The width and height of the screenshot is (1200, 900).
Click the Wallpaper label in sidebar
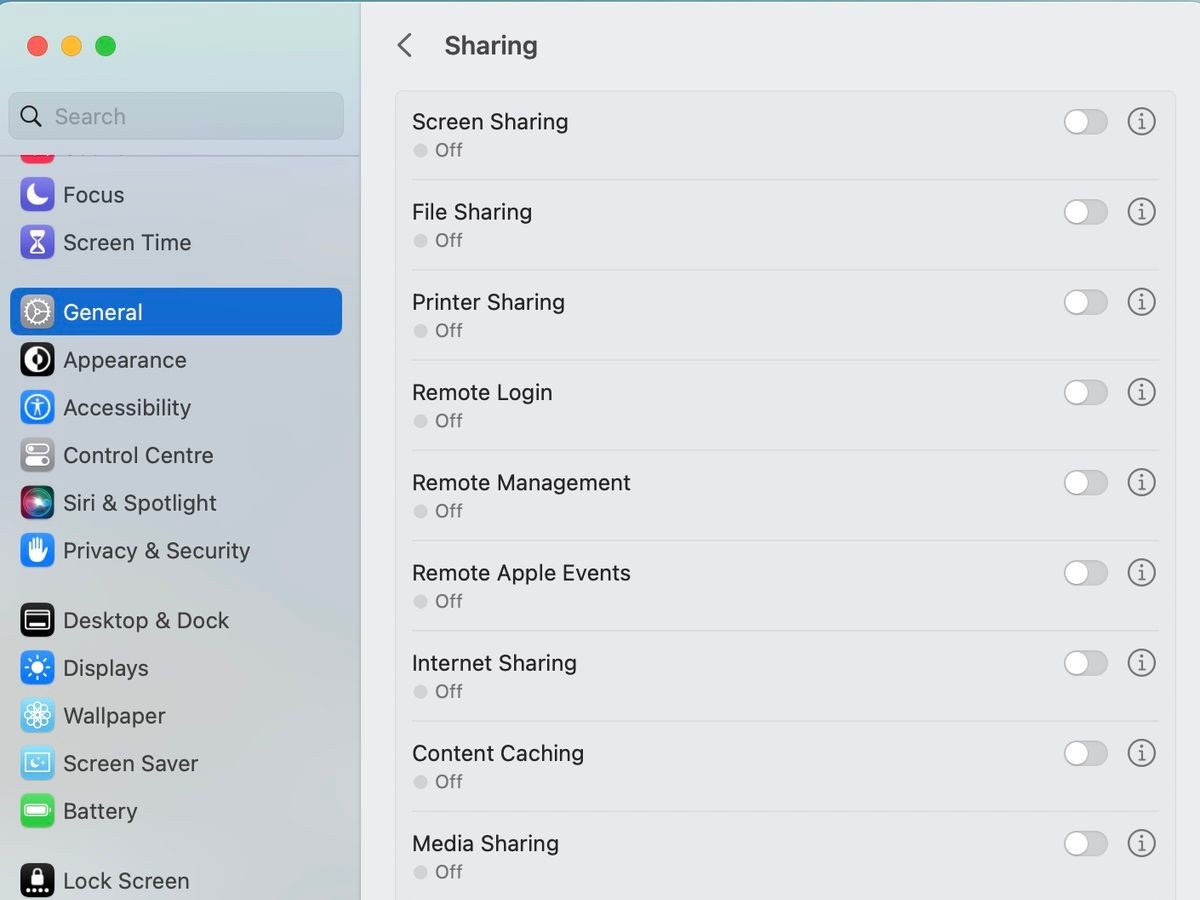(x=114, y=716)
